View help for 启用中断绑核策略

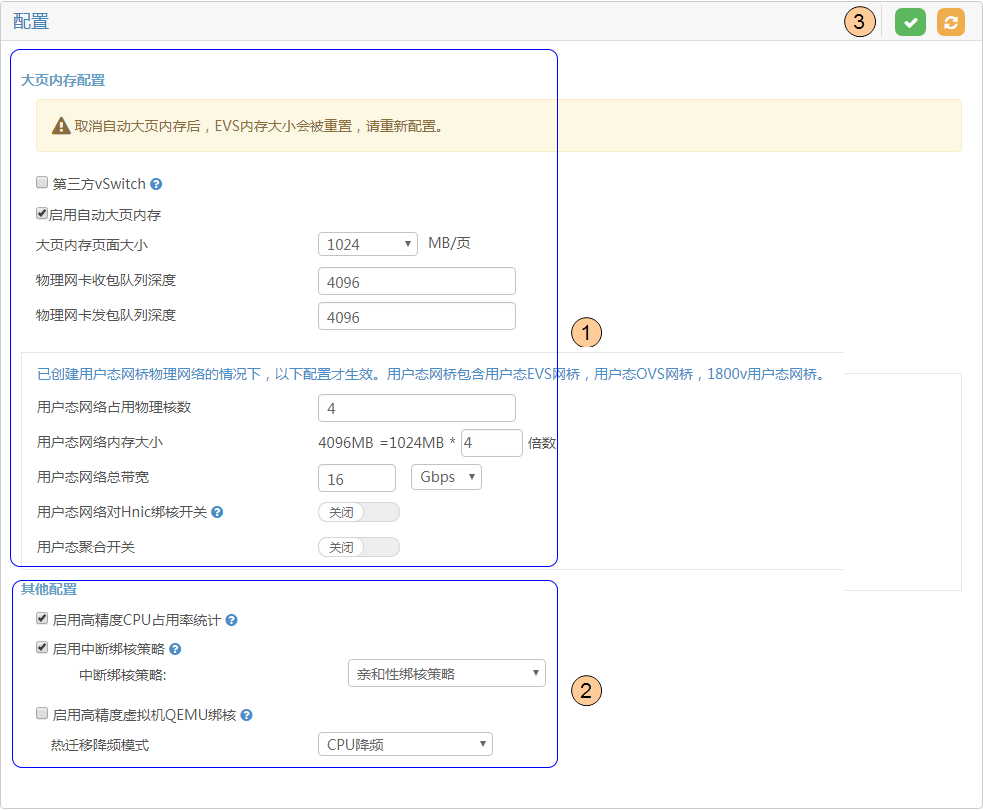(x=175, y=649)
